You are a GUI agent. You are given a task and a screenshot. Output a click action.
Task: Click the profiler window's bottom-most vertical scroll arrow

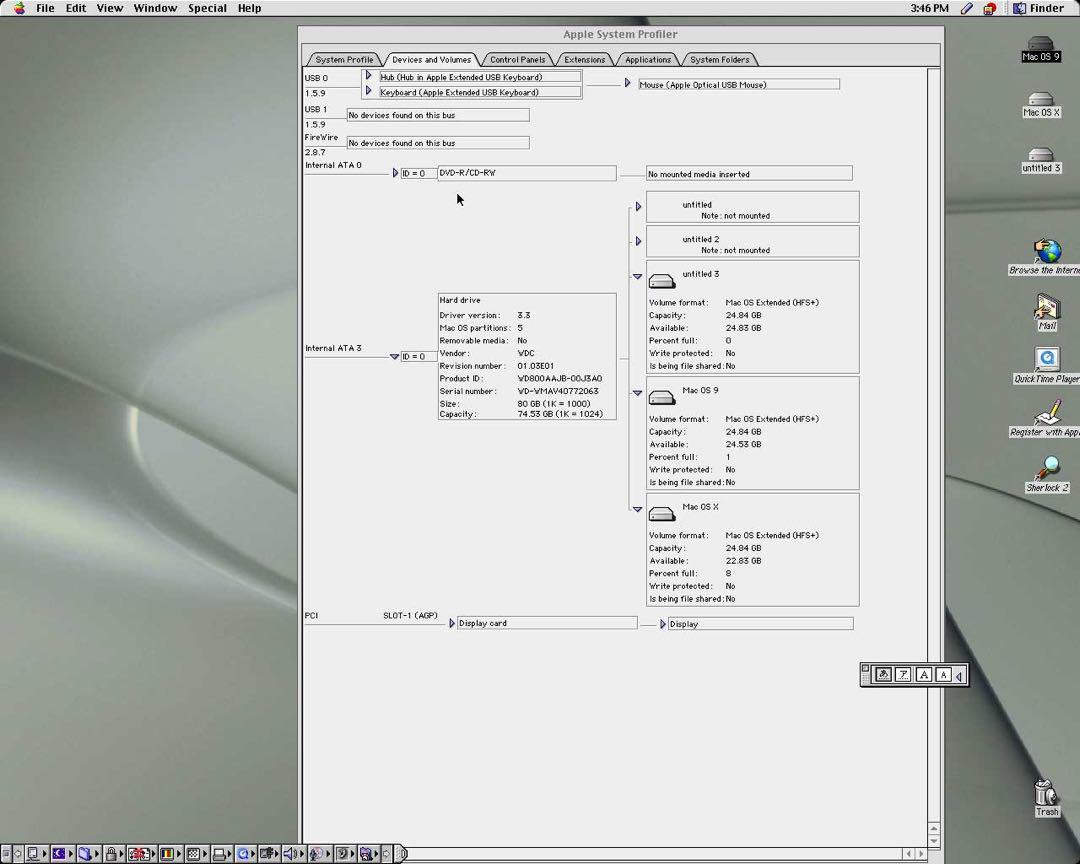[x=933, y=841]
